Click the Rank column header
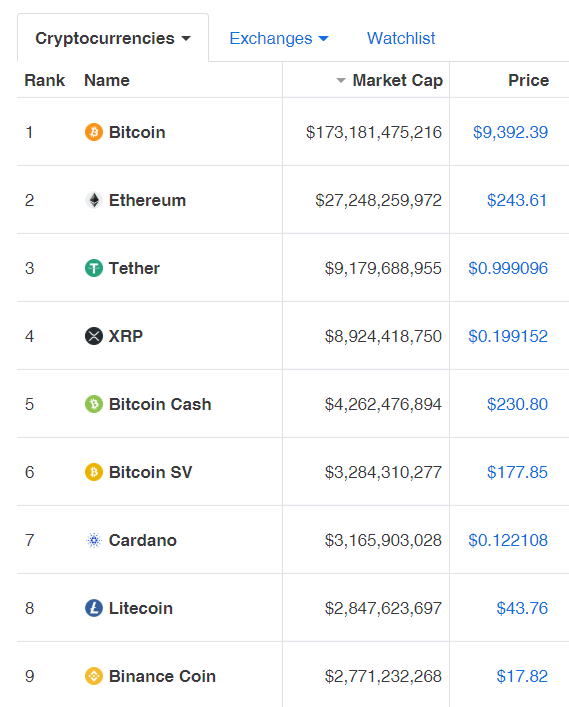 click(45, 80)
